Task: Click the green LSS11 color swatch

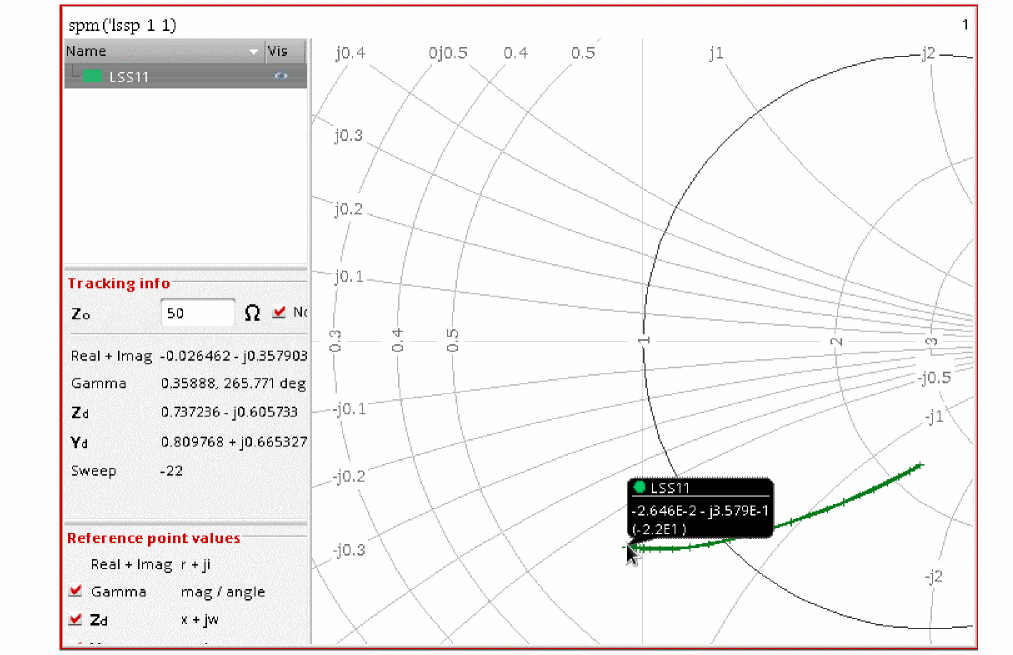Action: tap(92, 76)
